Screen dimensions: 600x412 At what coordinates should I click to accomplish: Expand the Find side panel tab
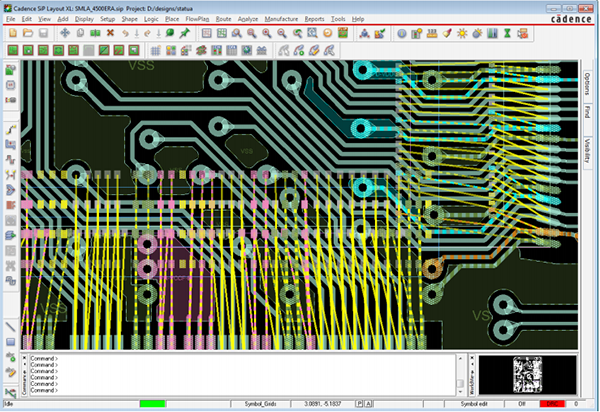click(587, 112)
